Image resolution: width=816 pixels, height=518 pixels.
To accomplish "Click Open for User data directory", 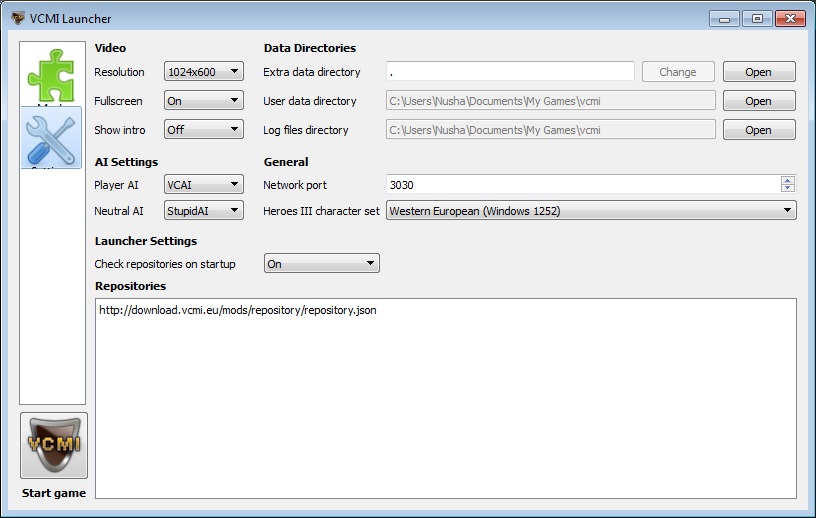I will [x=758, y=101].
